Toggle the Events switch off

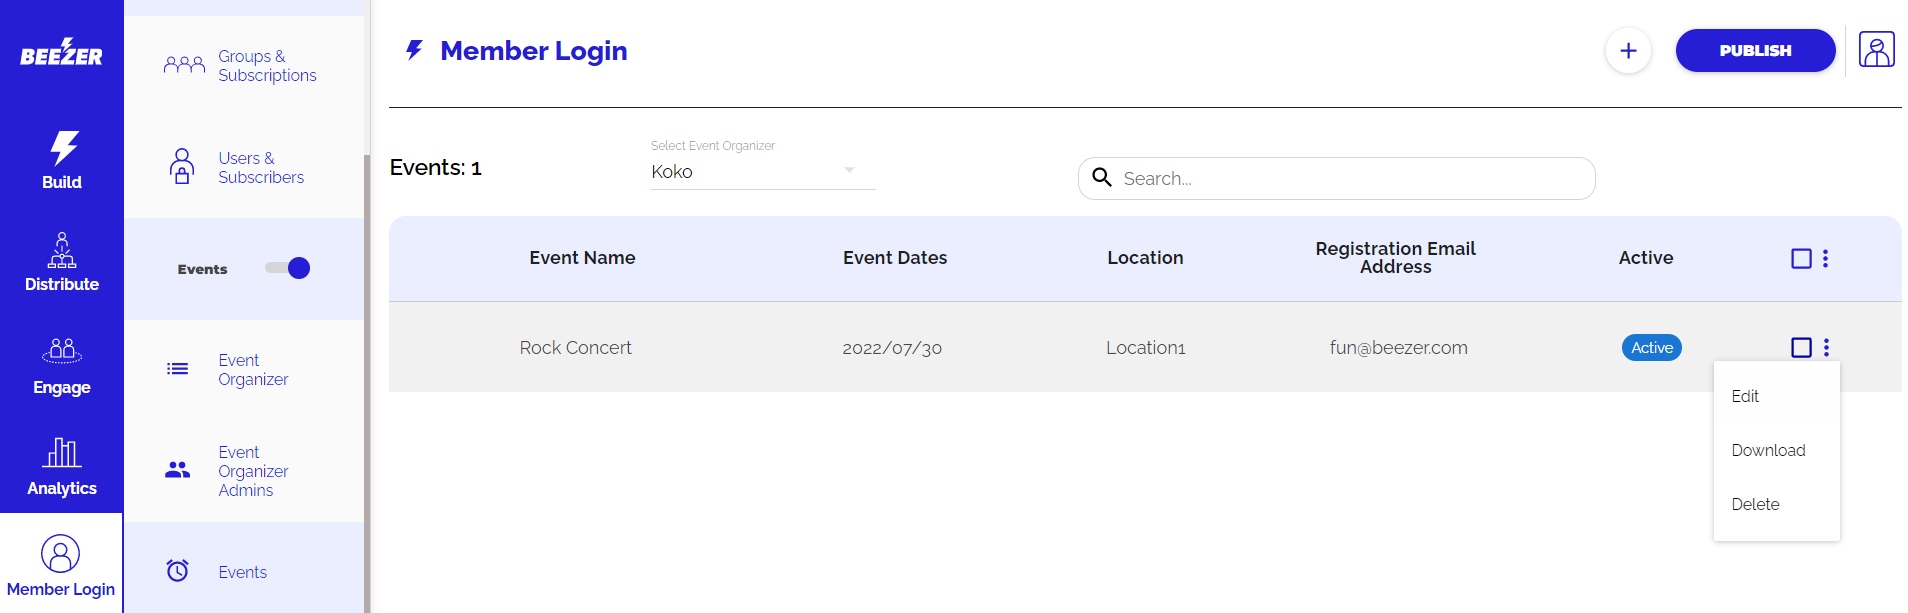pos(288,268)
